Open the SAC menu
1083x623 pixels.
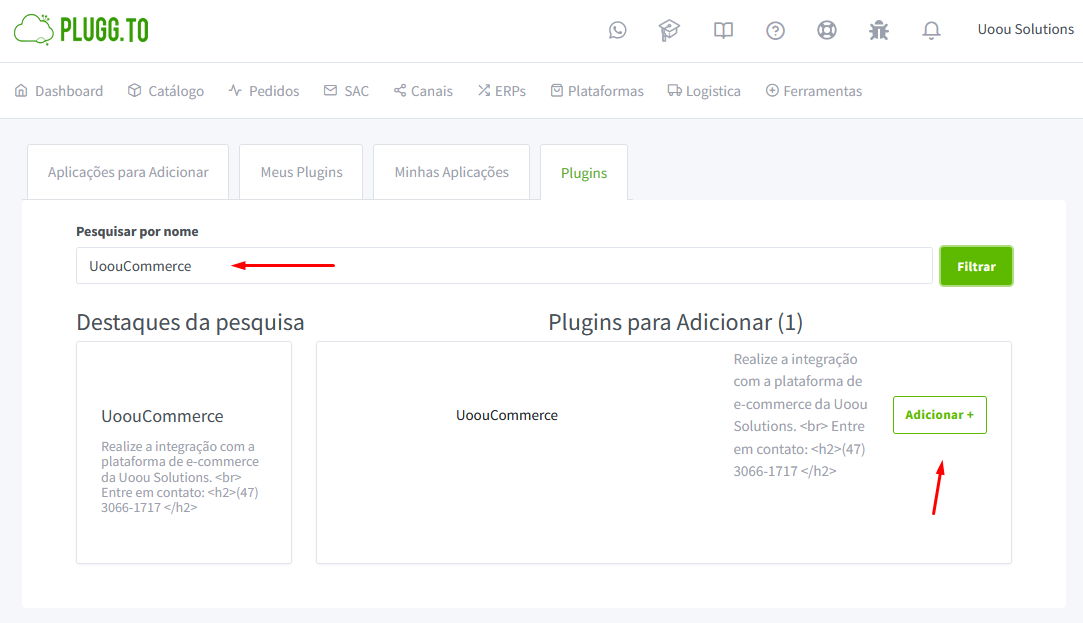346,90
